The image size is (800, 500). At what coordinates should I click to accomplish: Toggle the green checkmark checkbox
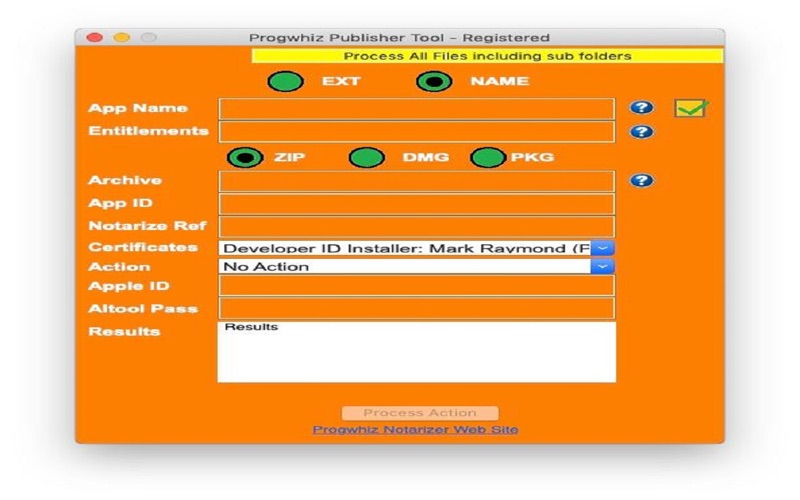point(691,108)
